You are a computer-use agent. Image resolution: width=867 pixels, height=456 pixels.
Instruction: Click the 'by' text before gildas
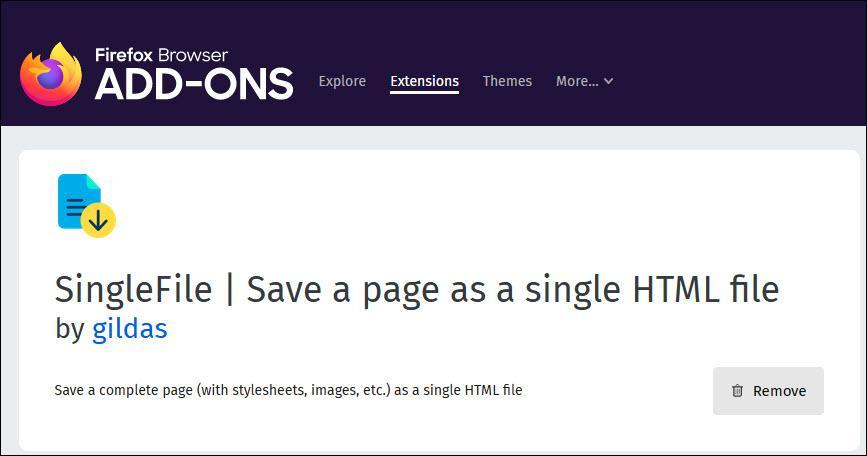(70, 329)
